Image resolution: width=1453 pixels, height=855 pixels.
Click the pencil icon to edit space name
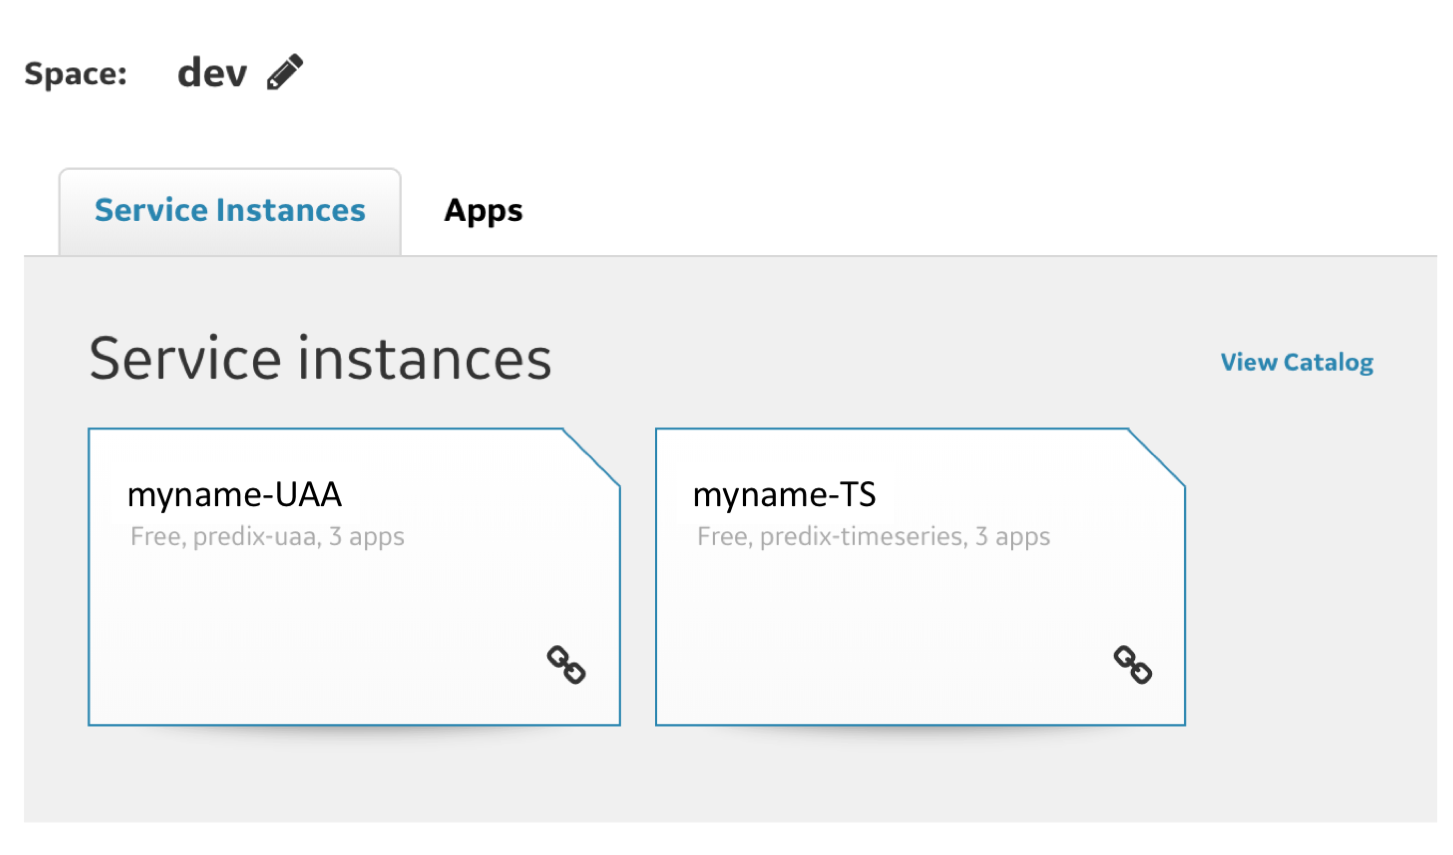285,73
